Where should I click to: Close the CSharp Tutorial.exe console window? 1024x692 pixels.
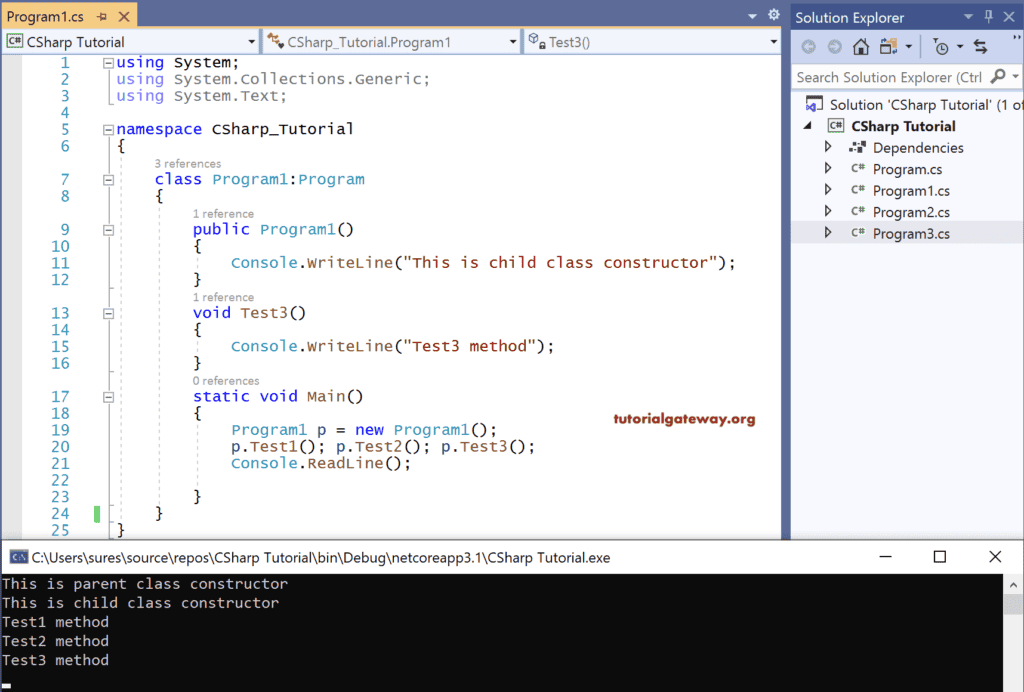coord(995,557)
